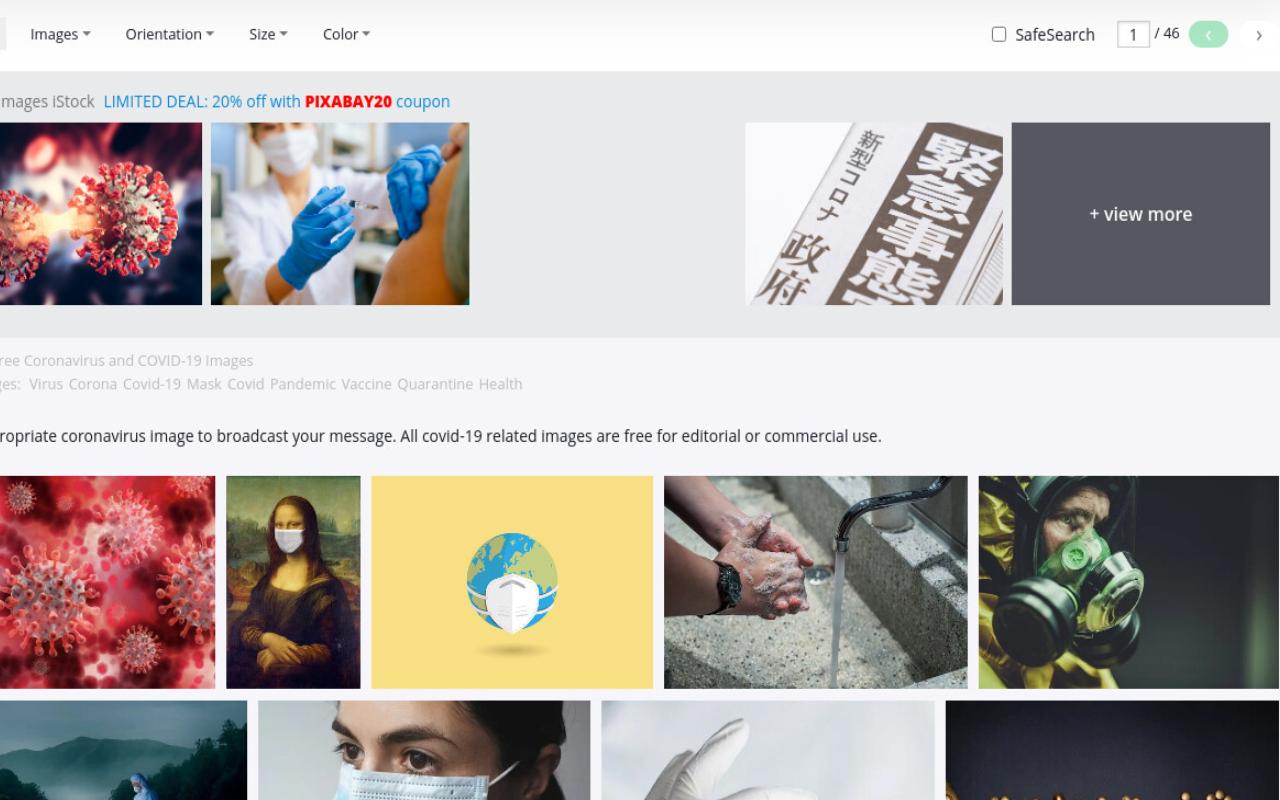
Task: Open the hand washing photo thumbnail
Action: [816, 582]
